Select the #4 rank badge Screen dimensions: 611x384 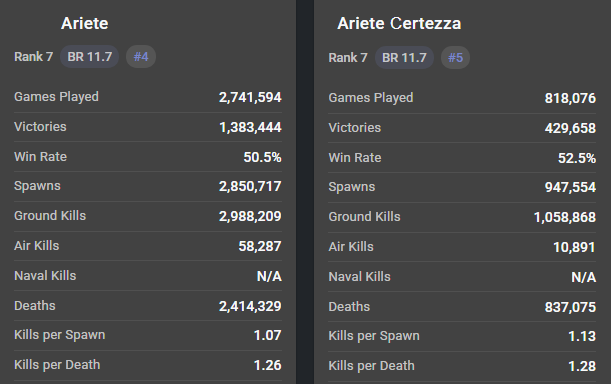tap(141, 57)
